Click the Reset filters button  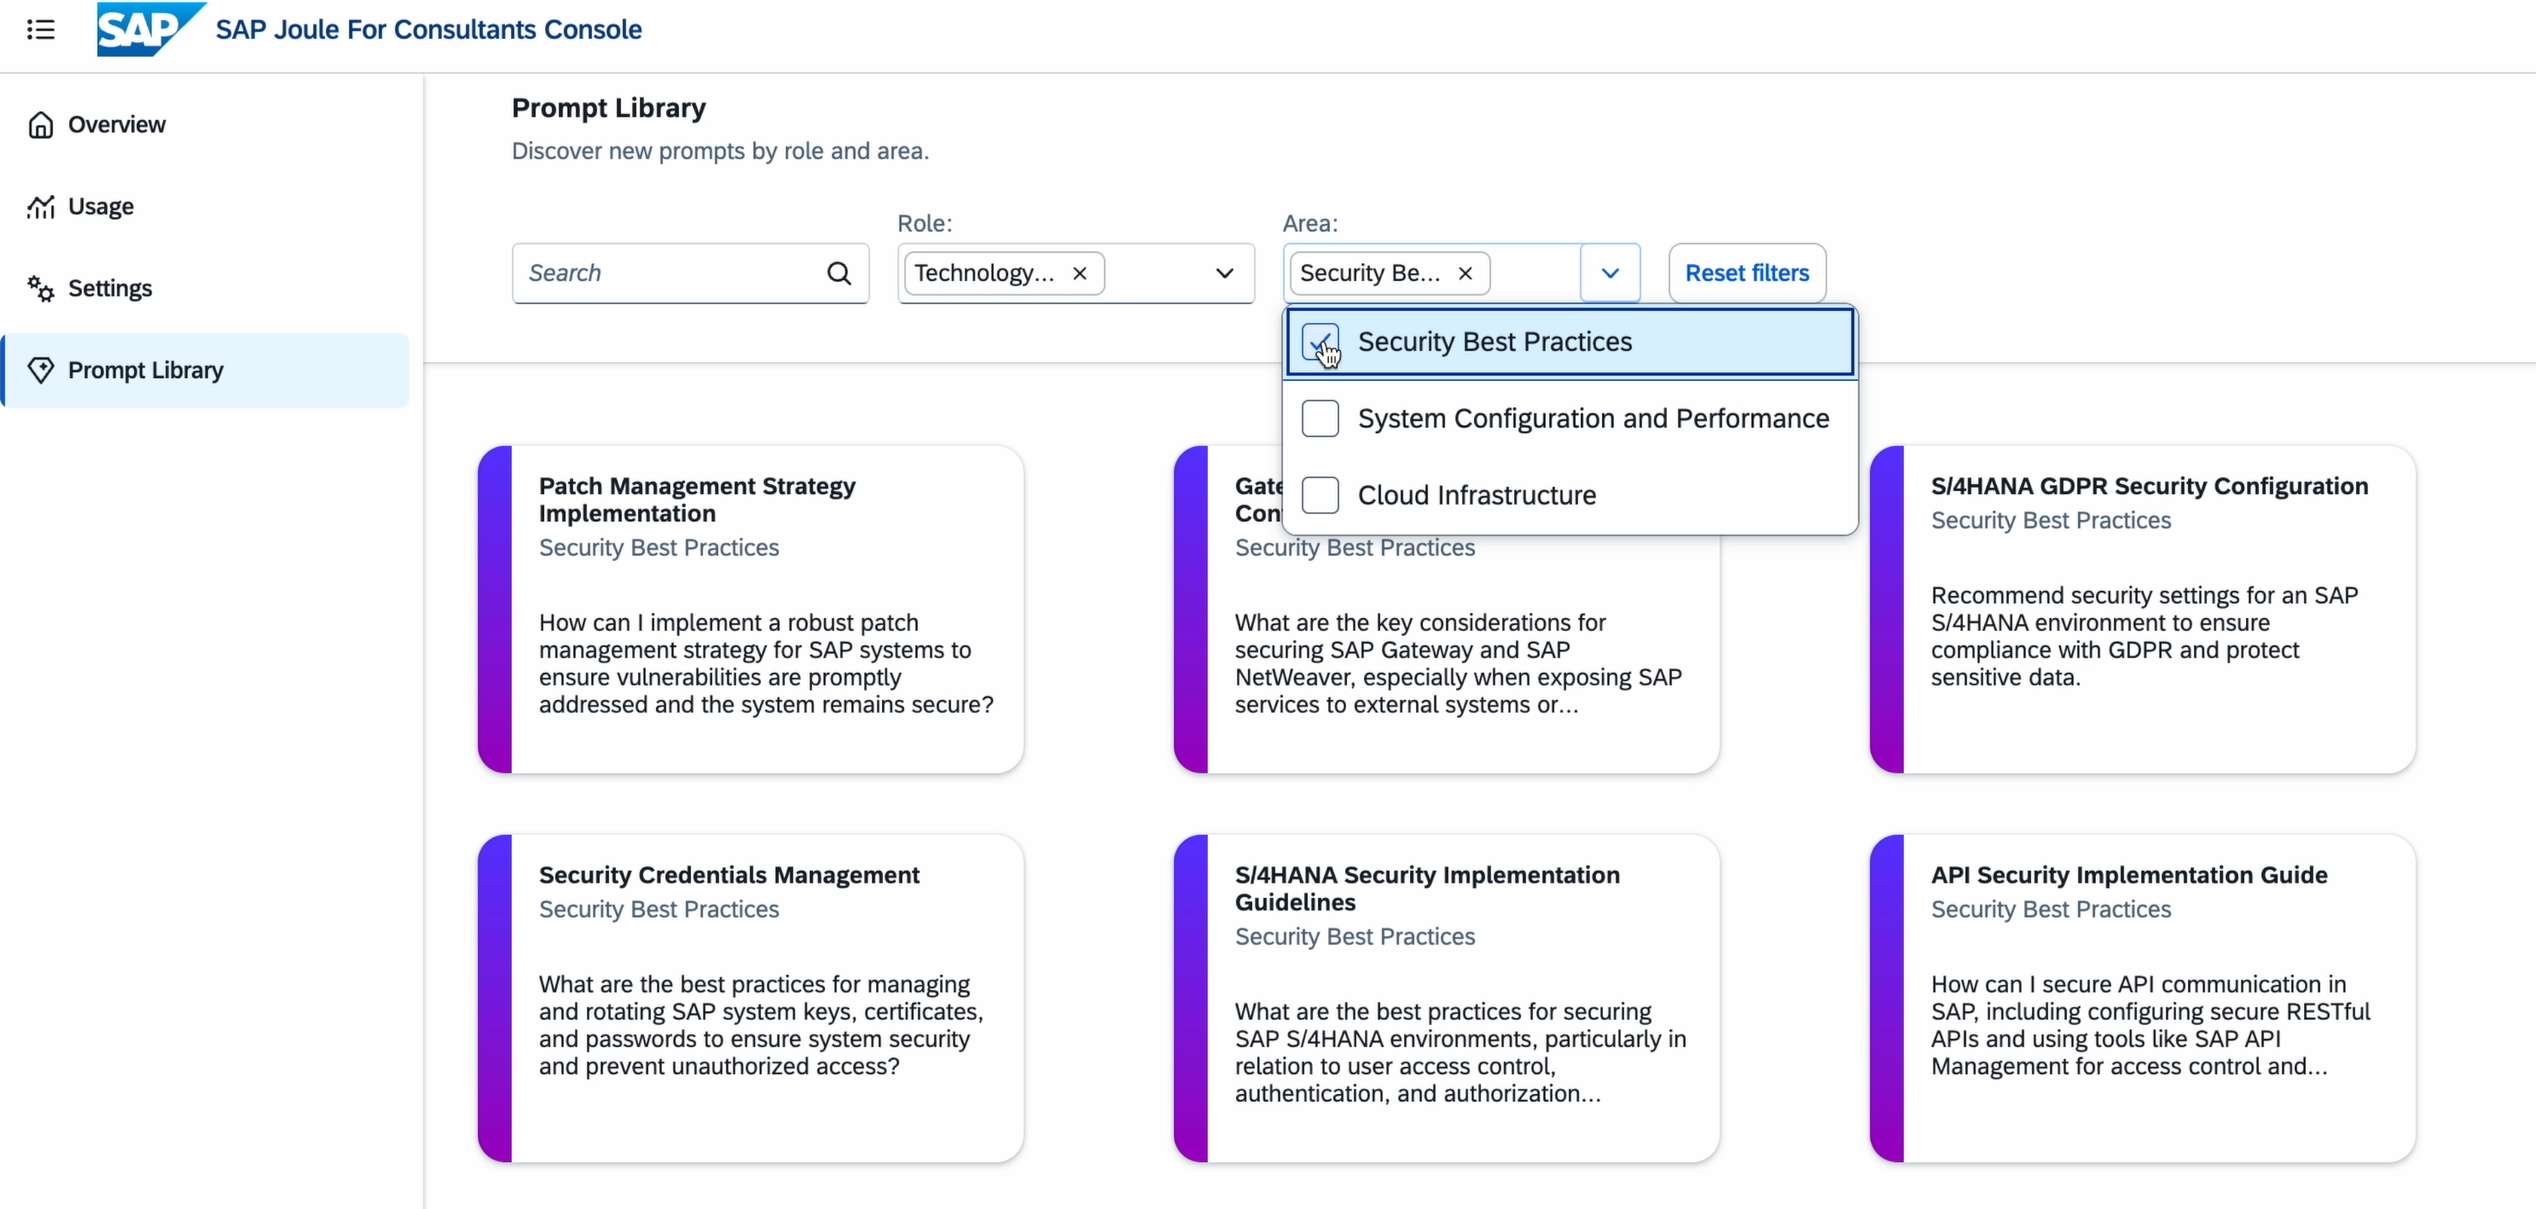pos(1747,273)
